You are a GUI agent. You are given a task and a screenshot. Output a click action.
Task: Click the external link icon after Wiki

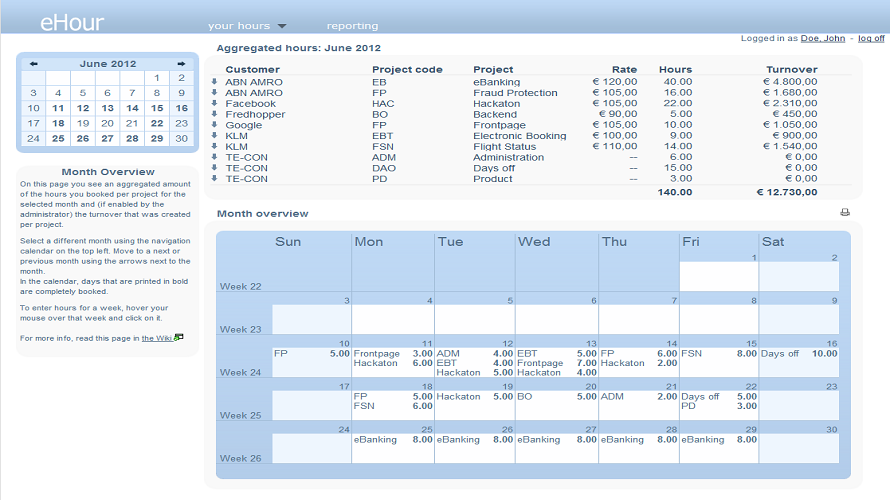pos(179,337)
